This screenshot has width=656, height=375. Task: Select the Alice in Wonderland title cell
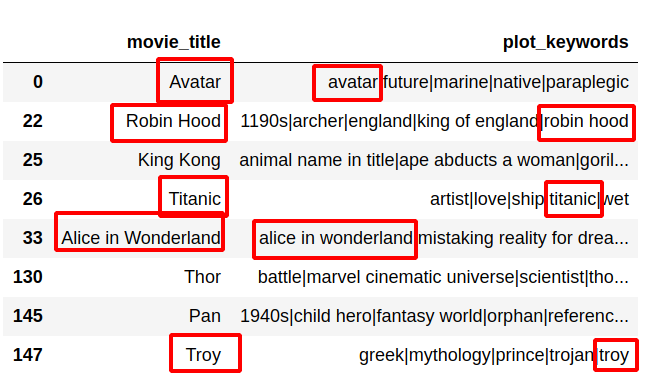(x=141, y=238)
